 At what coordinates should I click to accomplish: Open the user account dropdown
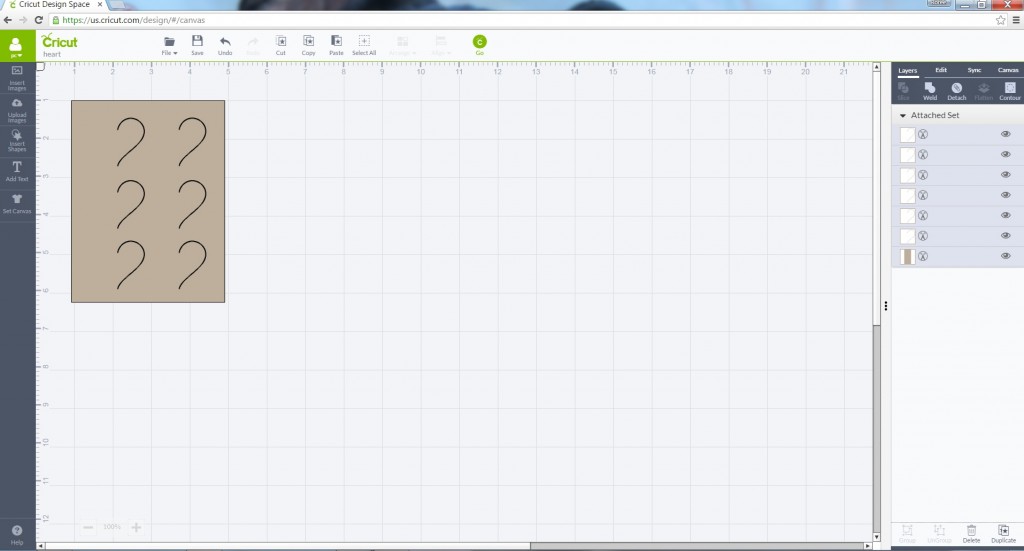click(17, 47)
